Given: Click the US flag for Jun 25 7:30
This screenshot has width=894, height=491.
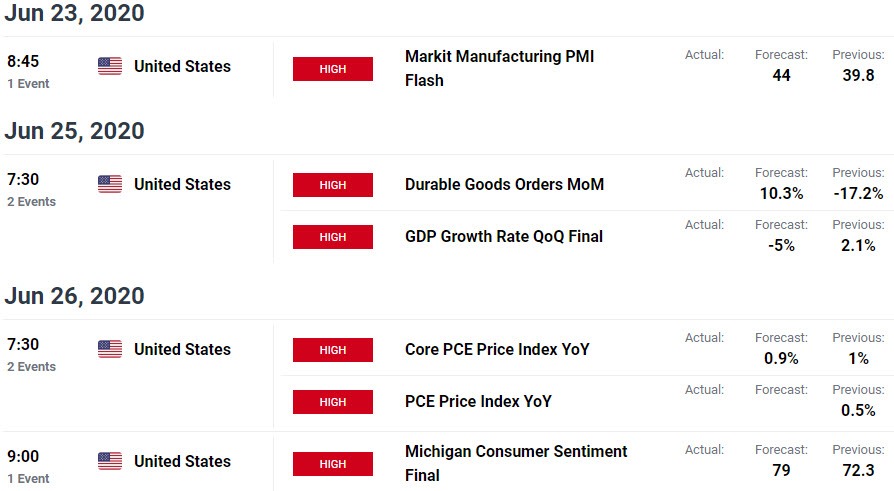Looking at the screenshot, I should click(109, 184).
